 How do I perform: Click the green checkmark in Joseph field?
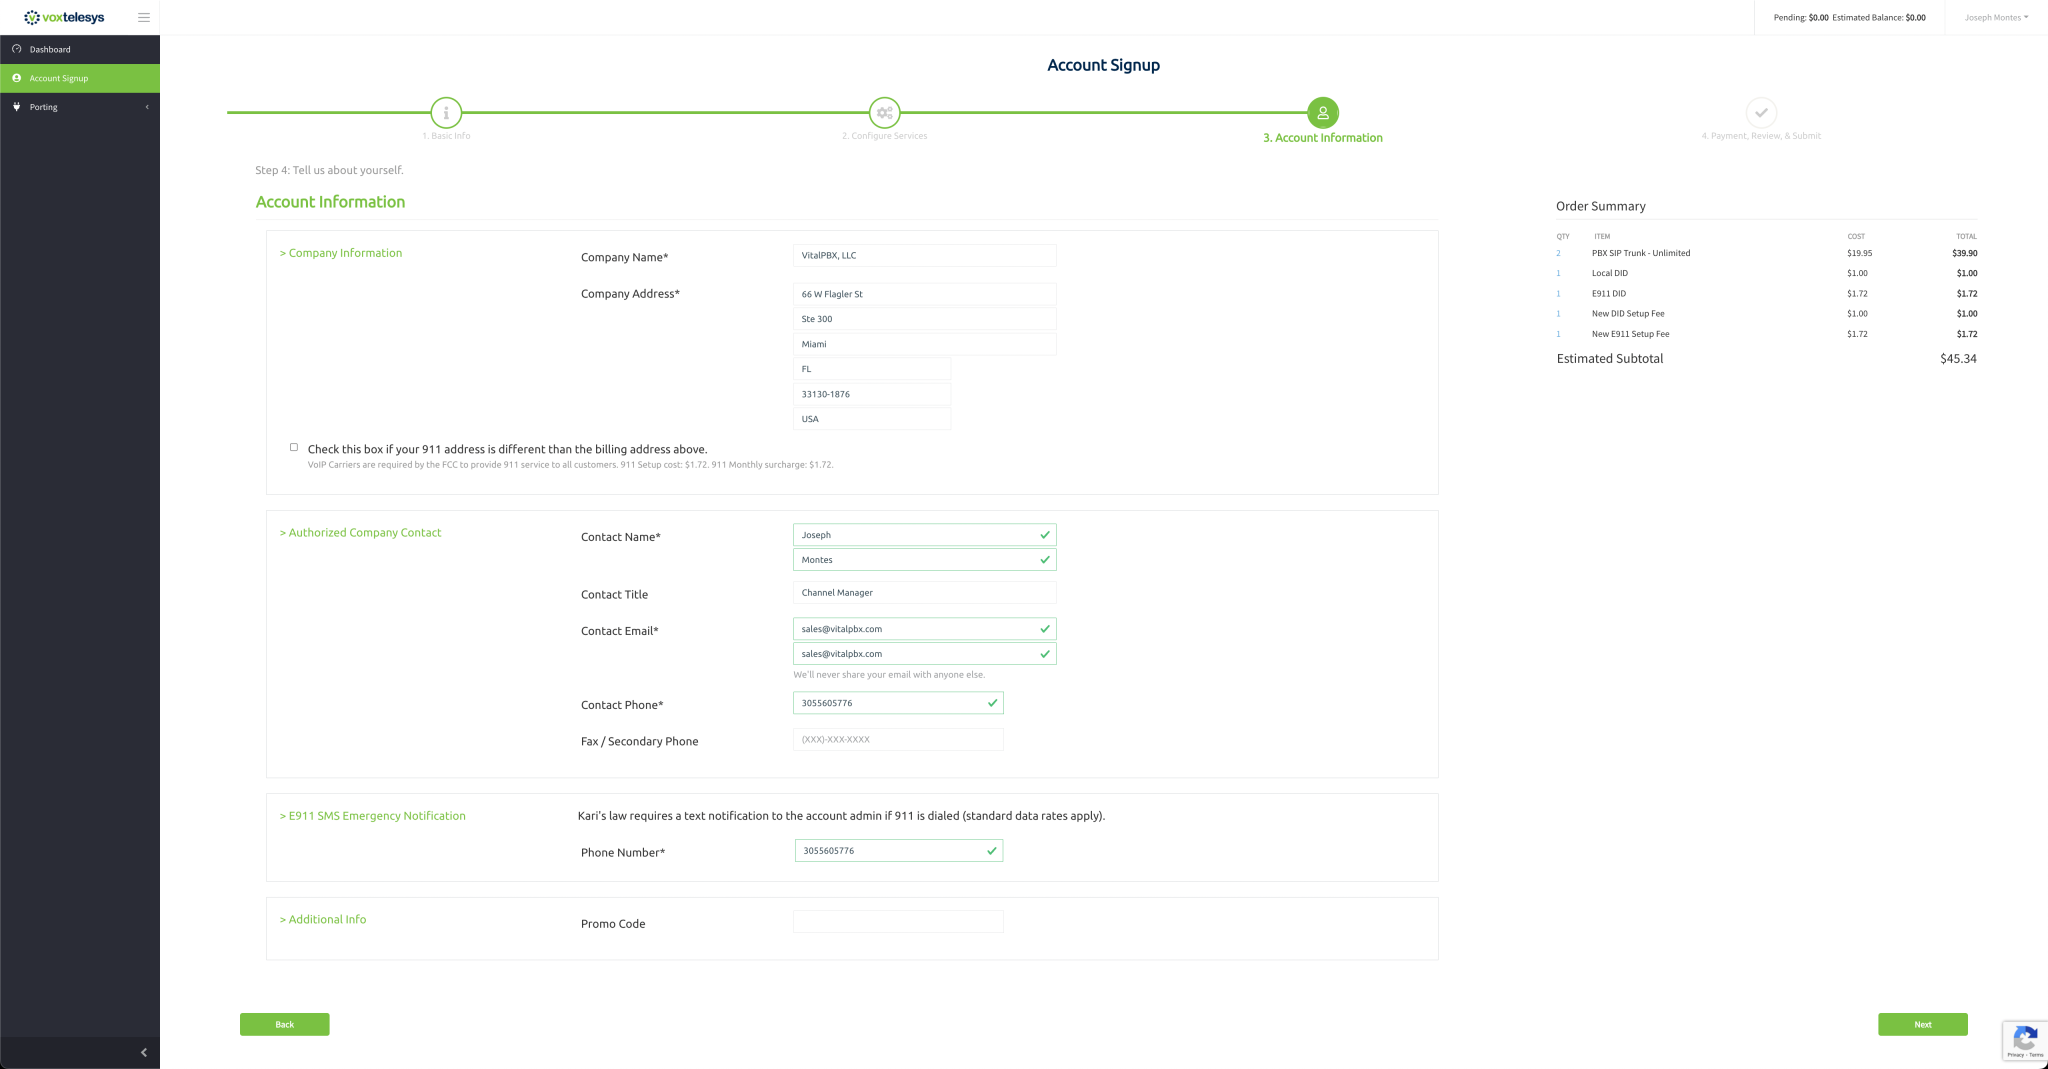(1045, 535)
